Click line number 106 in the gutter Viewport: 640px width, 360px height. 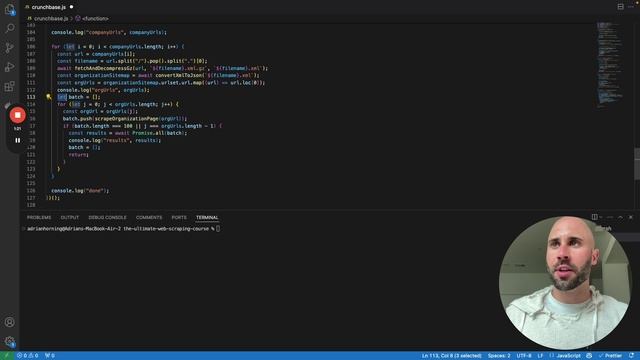(31, 47)
